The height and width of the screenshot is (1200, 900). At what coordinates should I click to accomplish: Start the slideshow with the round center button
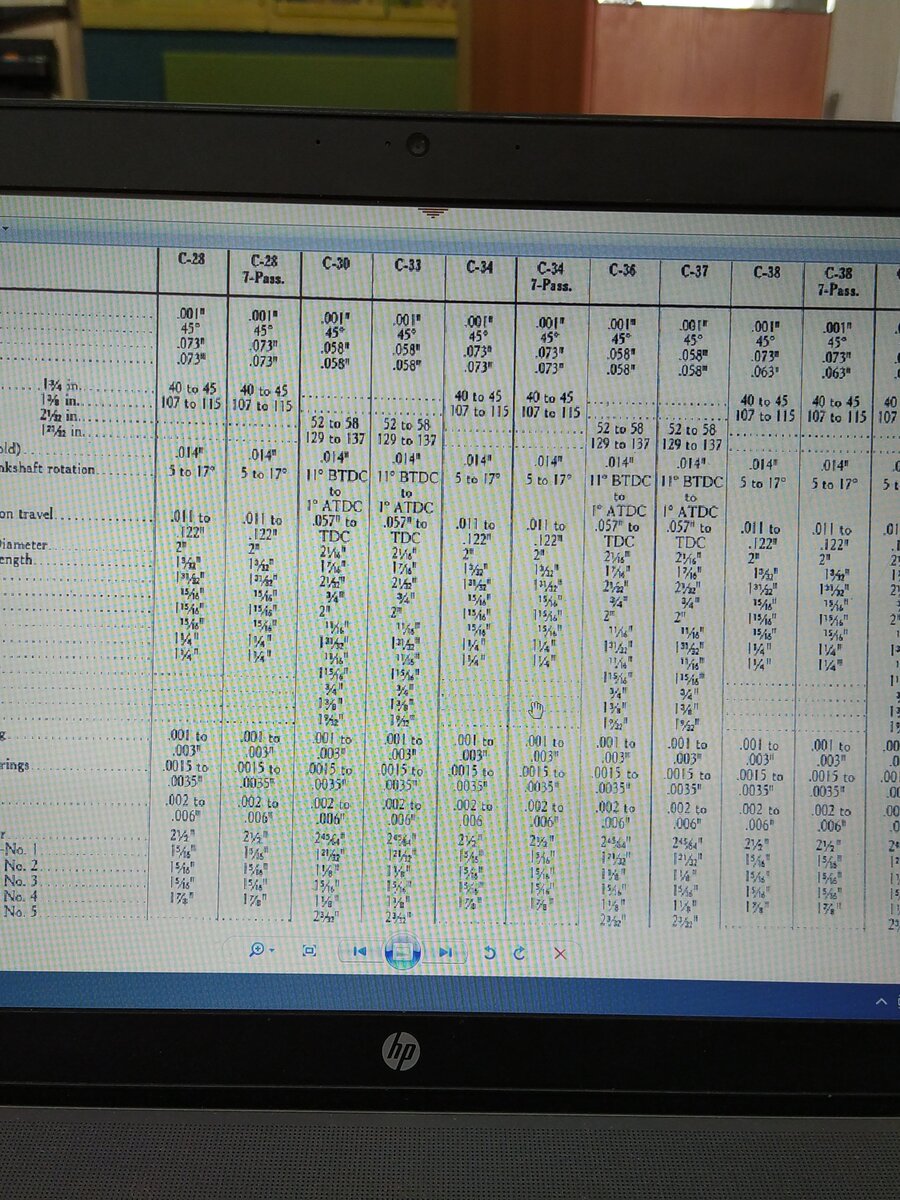pyautogui.click(x=402, y=952)
